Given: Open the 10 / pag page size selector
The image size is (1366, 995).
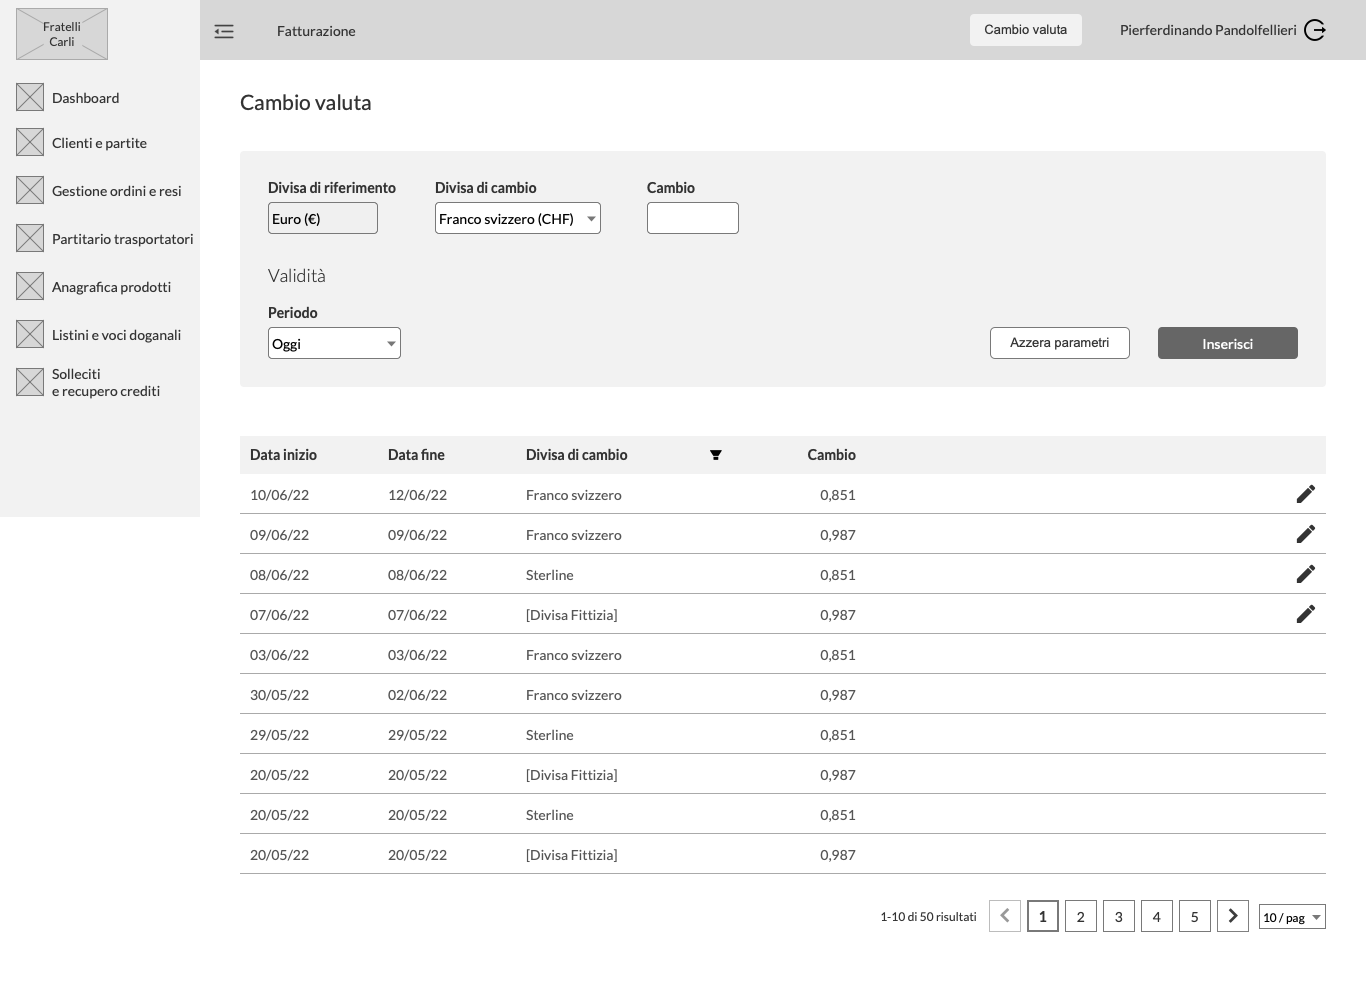Looking at the screenshot, I should (x=1291, y=917).
